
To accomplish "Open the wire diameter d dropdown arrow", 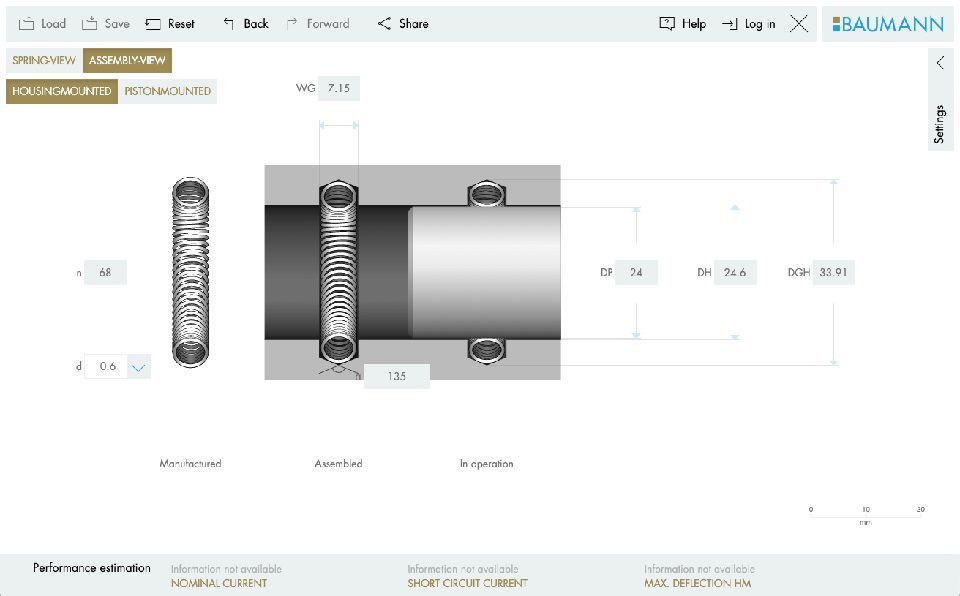I will point(139,367).
